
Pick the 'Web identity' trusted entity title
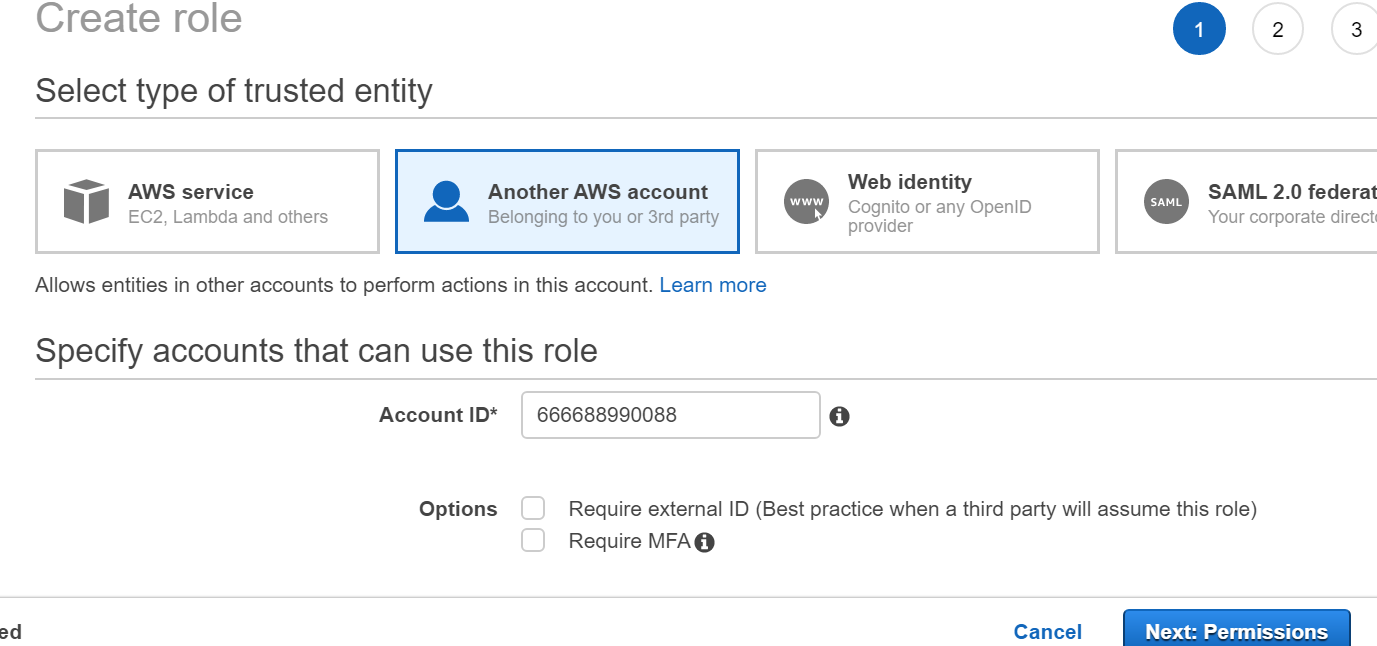909,182
